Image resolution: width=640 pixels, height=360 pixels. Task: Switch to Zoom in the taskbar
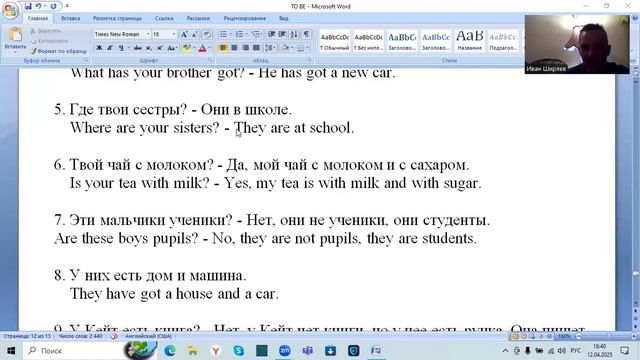pos(284,351)
